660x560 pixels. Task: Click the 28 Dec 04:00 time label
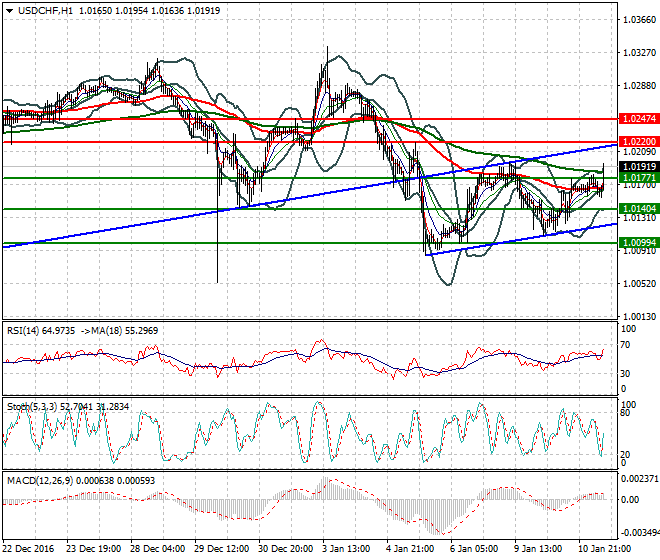tap(158, 549)
